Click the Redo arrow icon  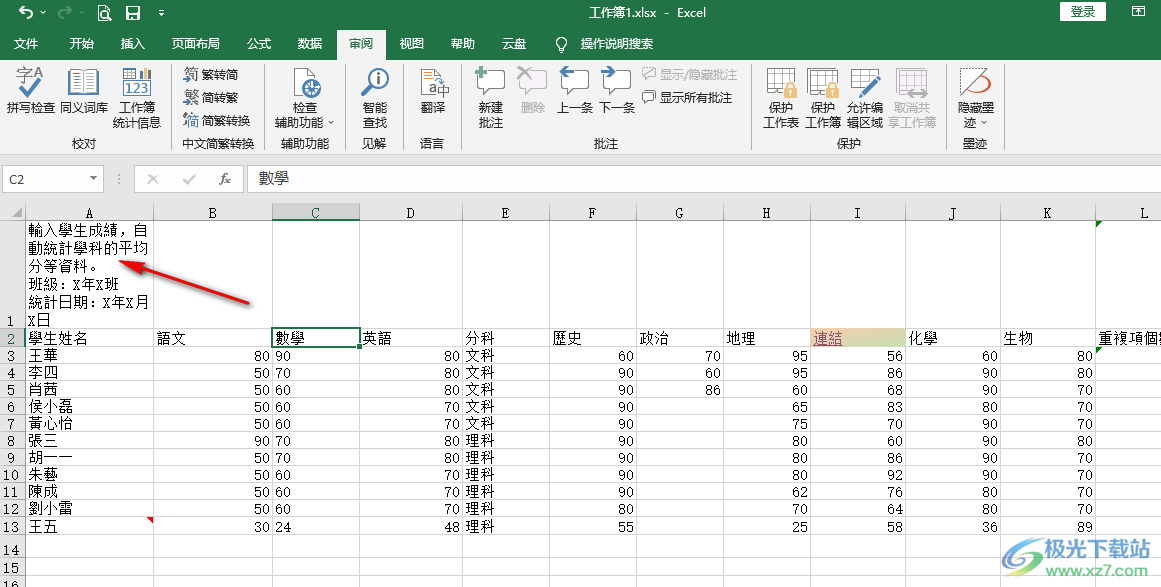[x=65, y=13]
